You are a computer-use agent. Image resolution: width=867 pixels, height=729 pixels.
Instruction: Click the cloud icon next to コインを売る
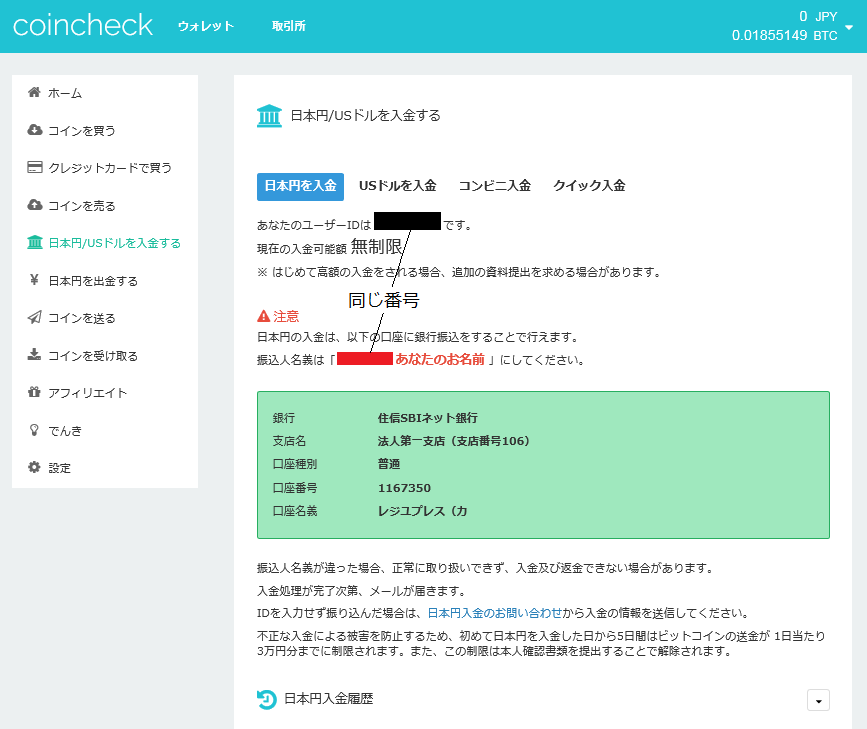click(34, 205)
